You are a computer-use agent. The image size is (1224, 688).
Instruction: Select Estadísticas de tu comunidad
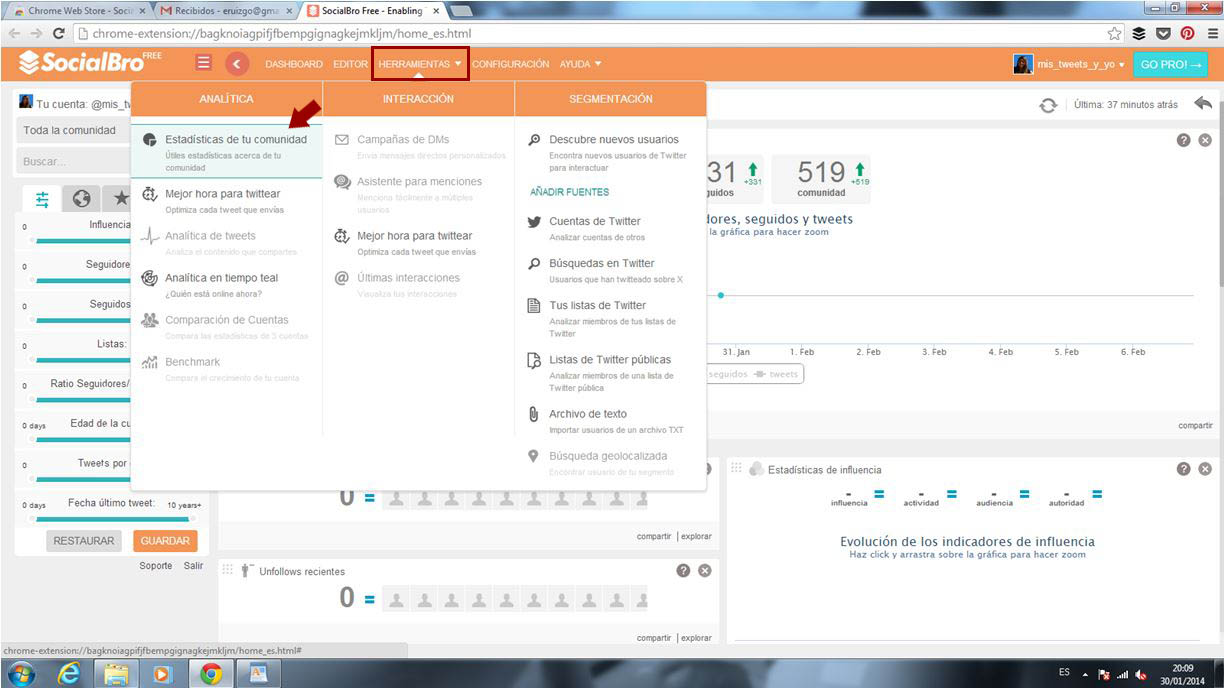pos(235,140)
